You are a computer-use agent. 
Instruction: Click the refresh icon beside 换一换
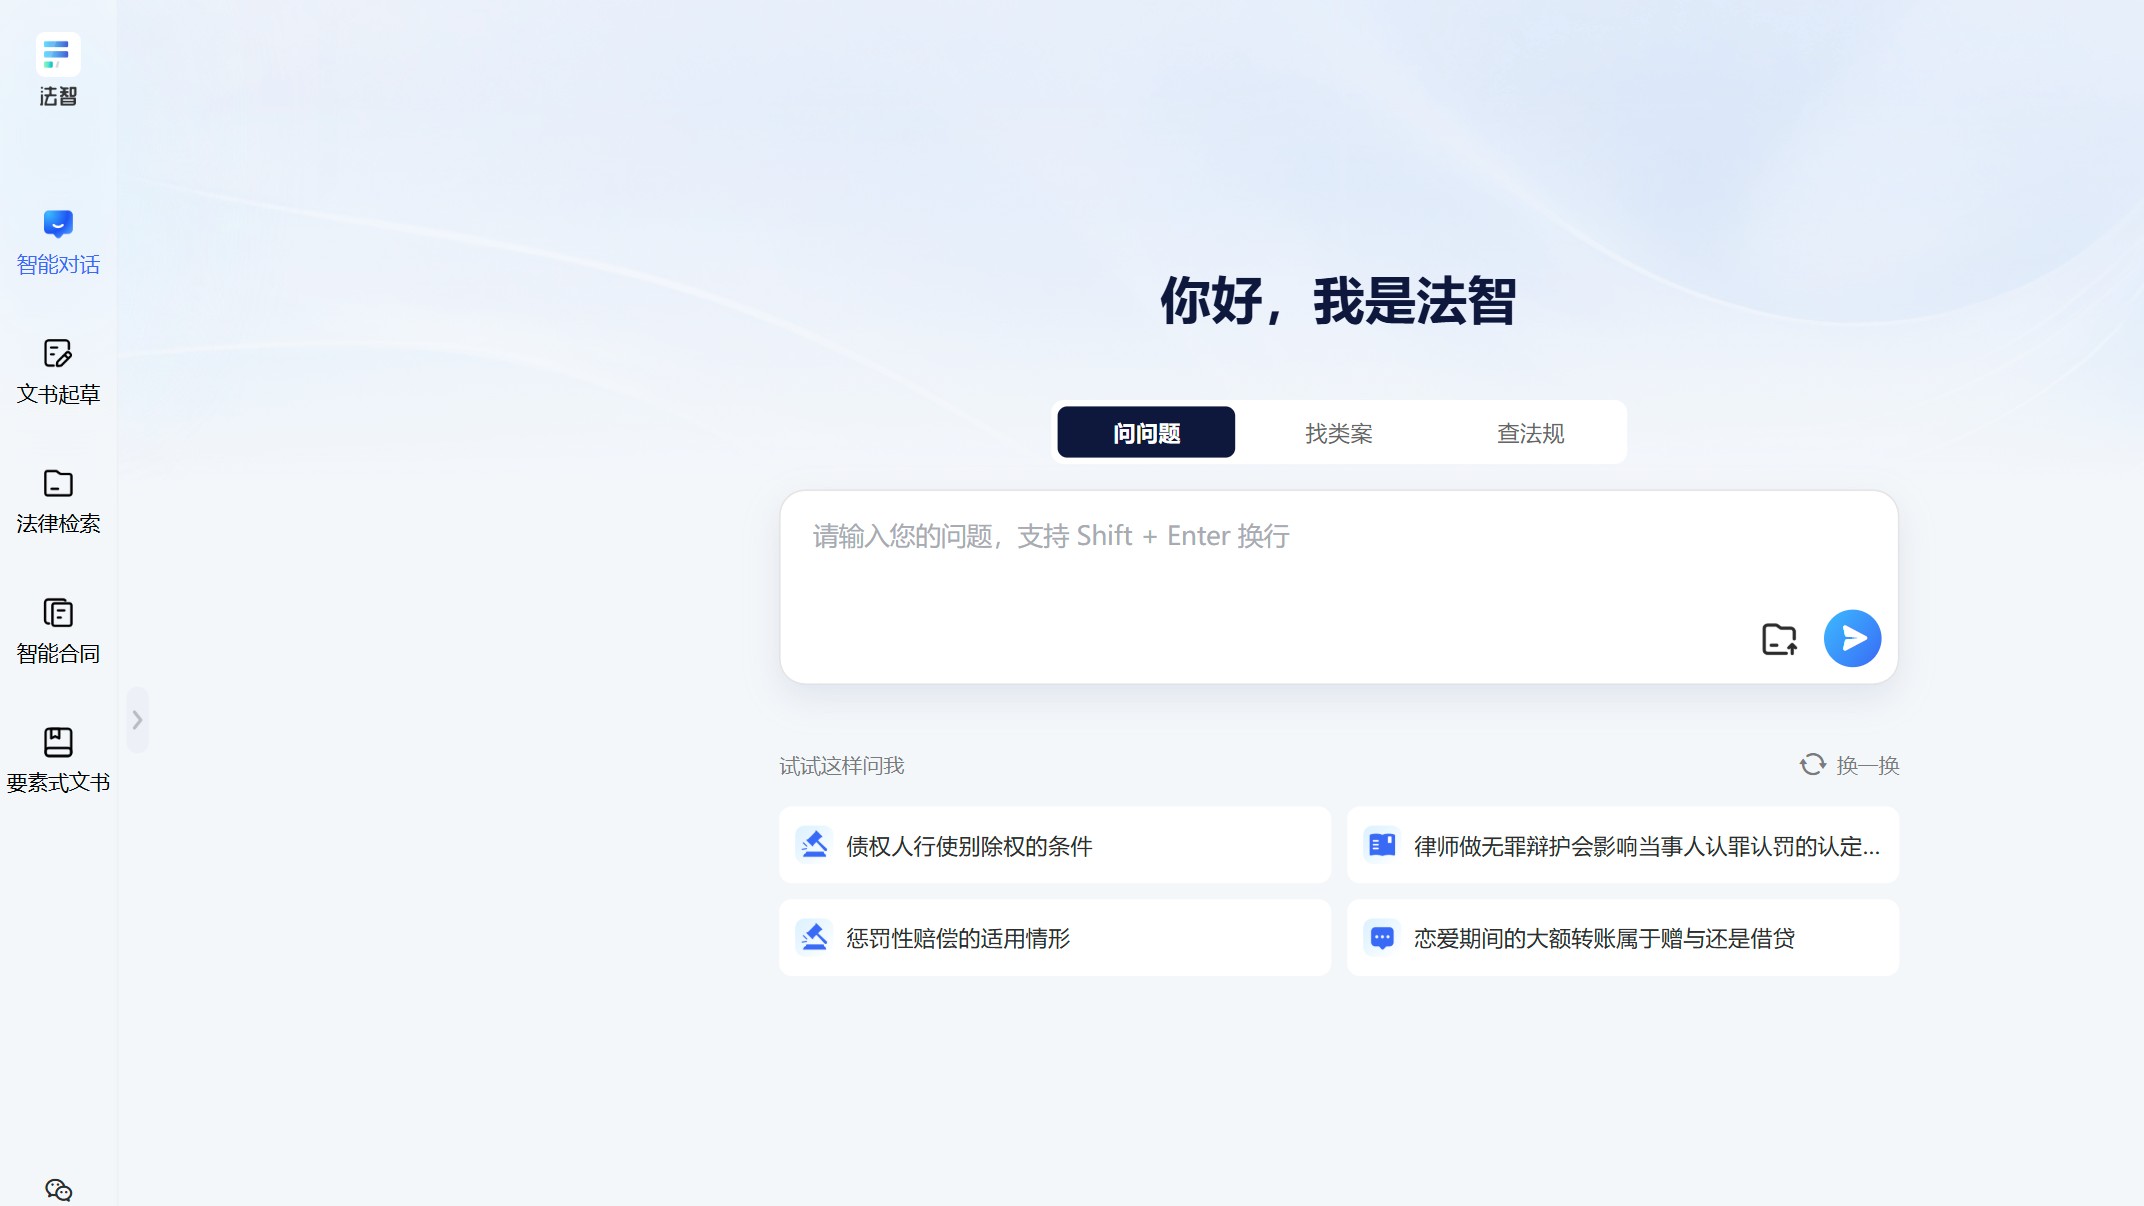coord(1811,764)
